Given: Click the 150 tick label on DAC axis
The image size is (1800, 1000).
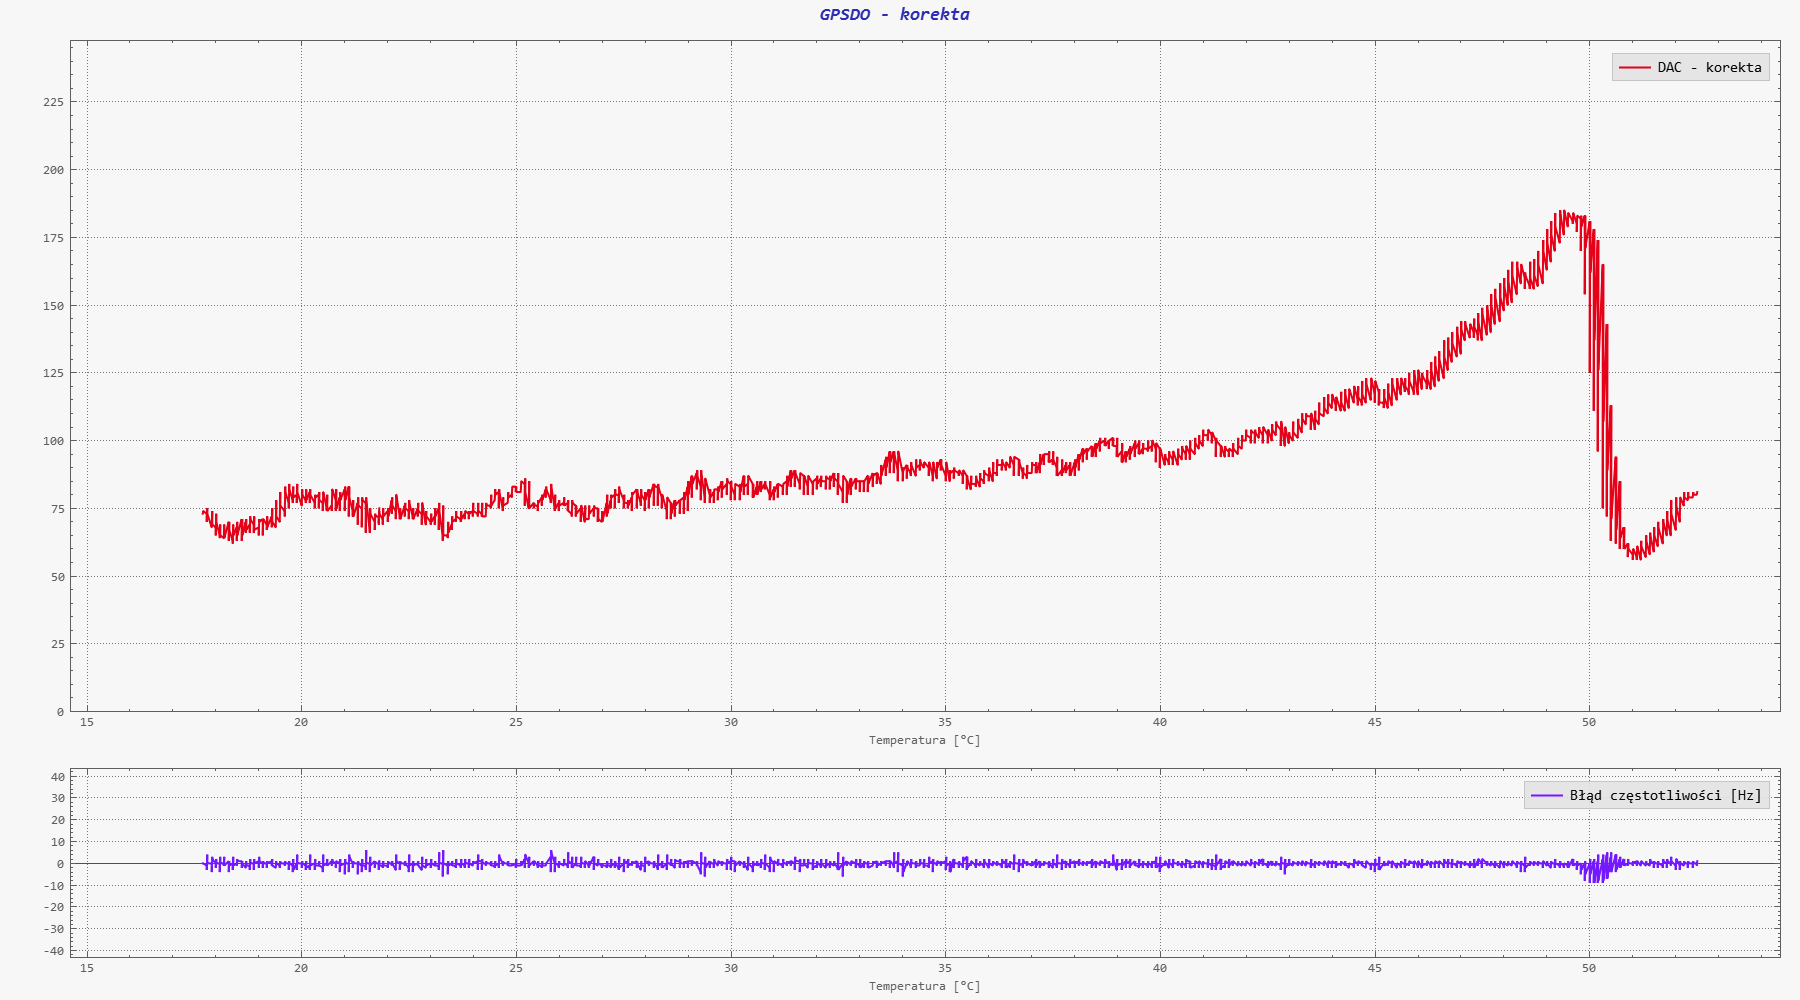Looking at the screenshot, I should pos(53,306).
